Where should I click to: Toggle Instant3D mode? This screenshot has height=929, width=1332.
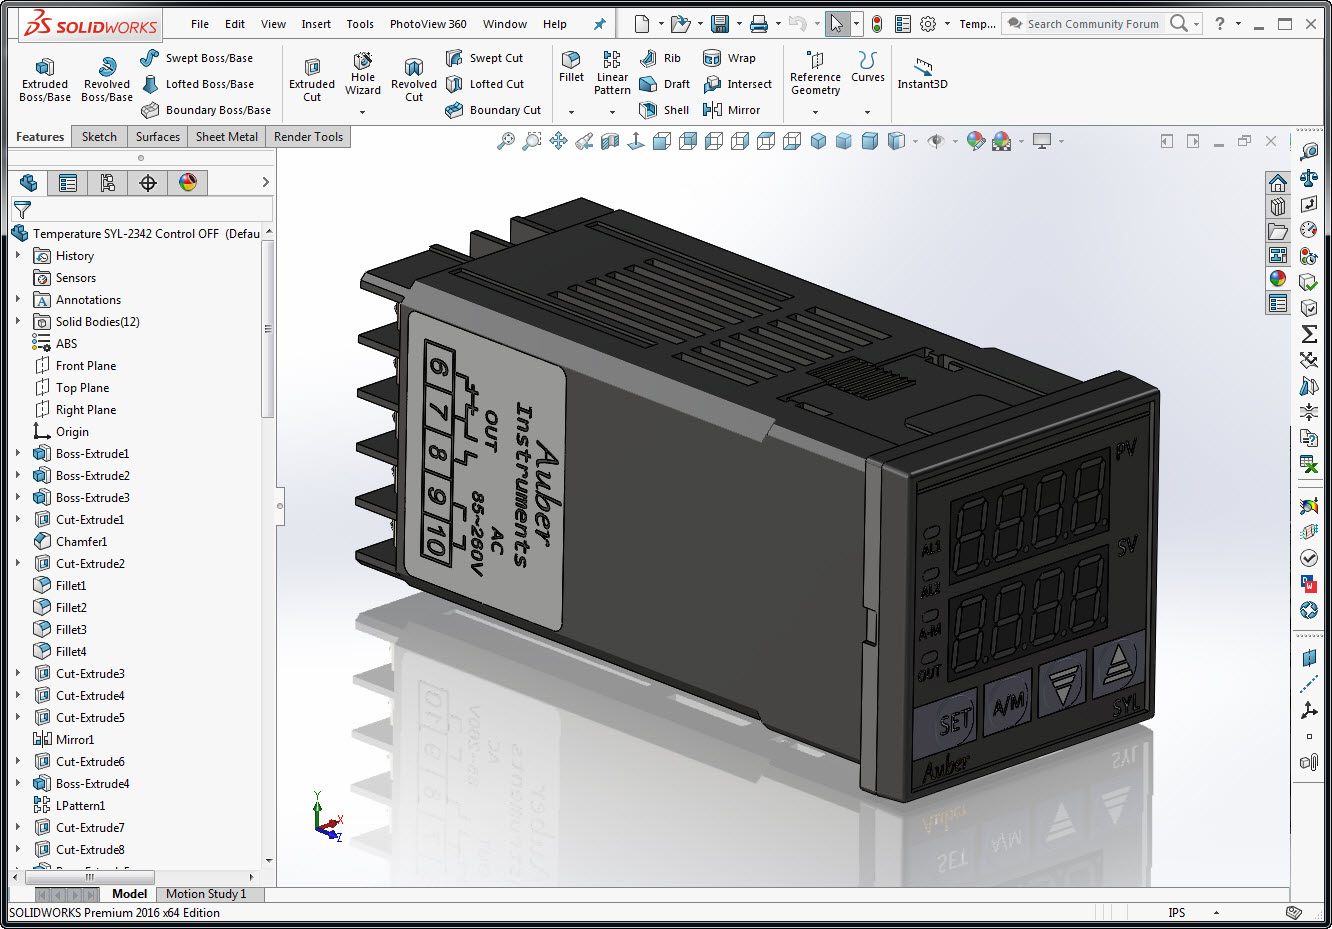[x=922, y=74]
